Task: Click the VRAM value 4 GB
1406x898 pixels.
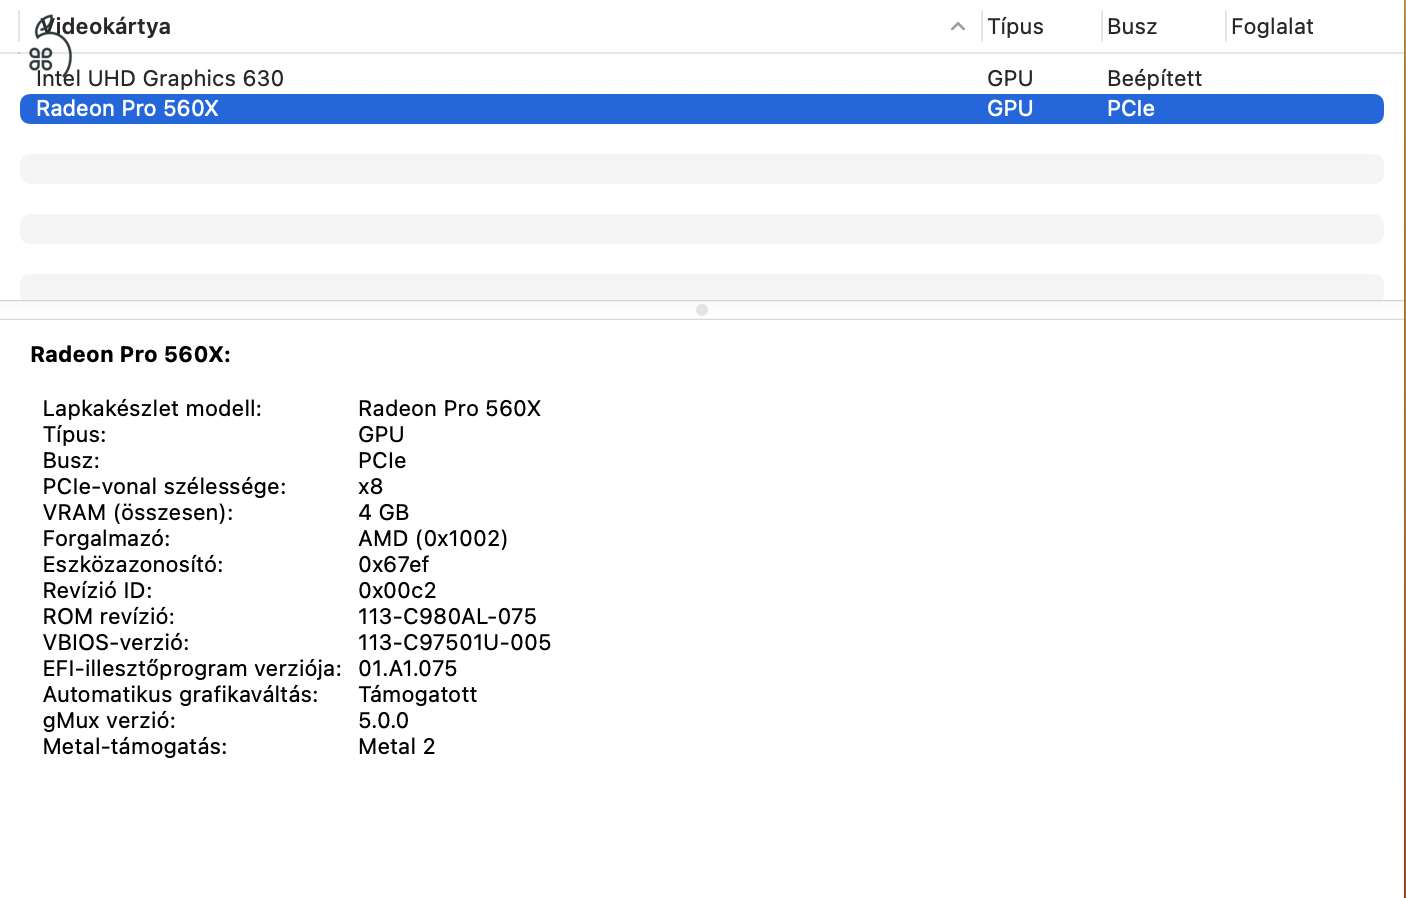Action: click(384, 513)
